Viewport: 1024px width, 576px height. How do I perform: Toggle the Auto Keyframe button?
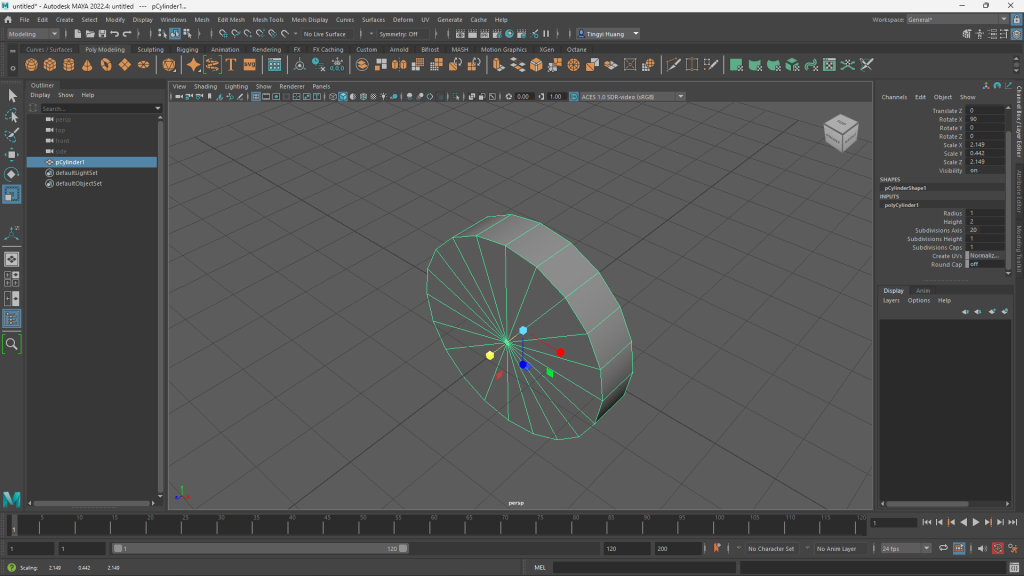(x=997, y=549)
